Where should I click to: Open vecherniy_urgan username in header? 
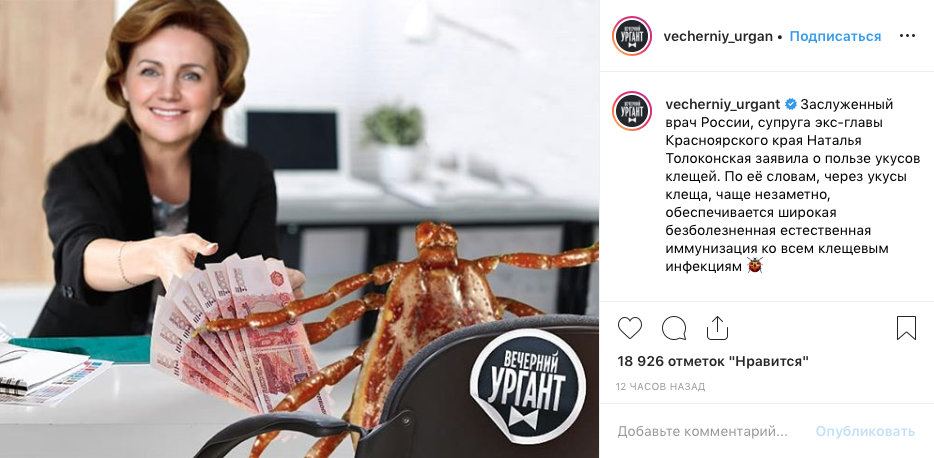click(719, 36)
